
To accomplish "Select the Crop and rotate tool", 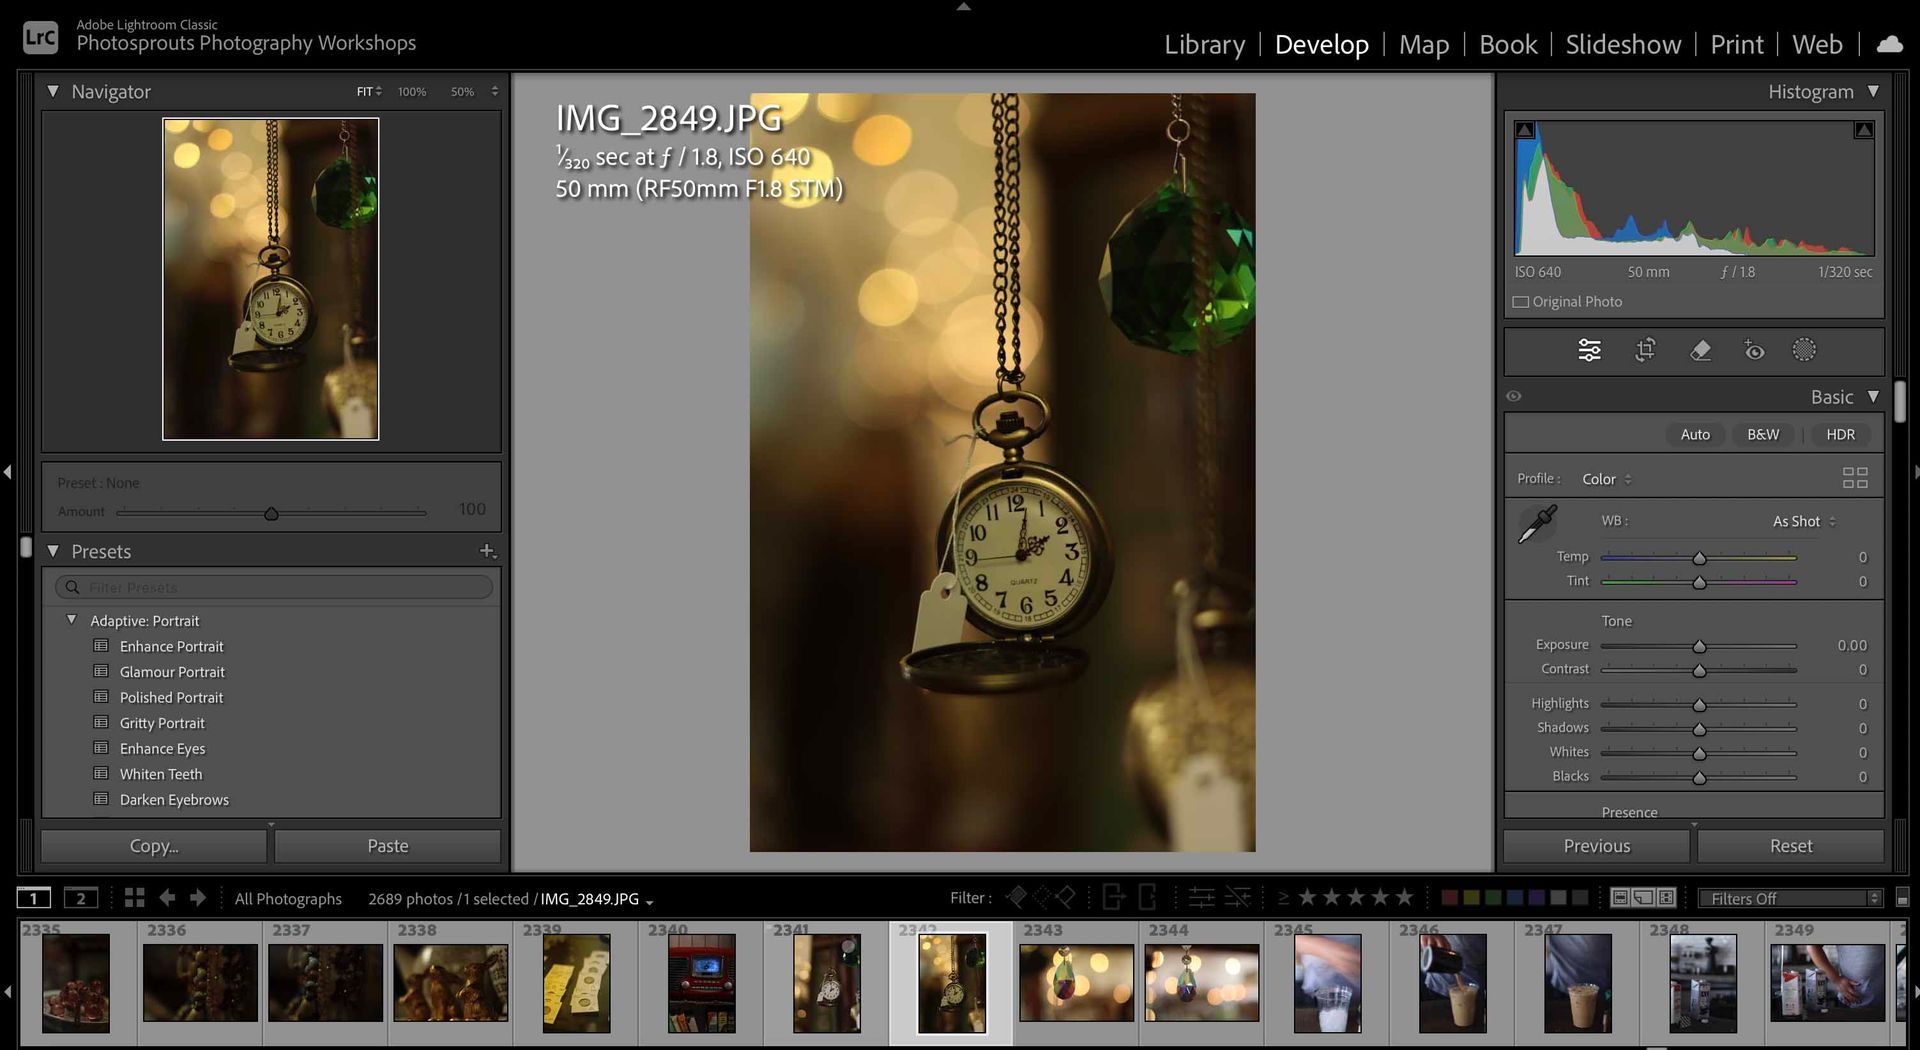I will [x=1645, y=350].
